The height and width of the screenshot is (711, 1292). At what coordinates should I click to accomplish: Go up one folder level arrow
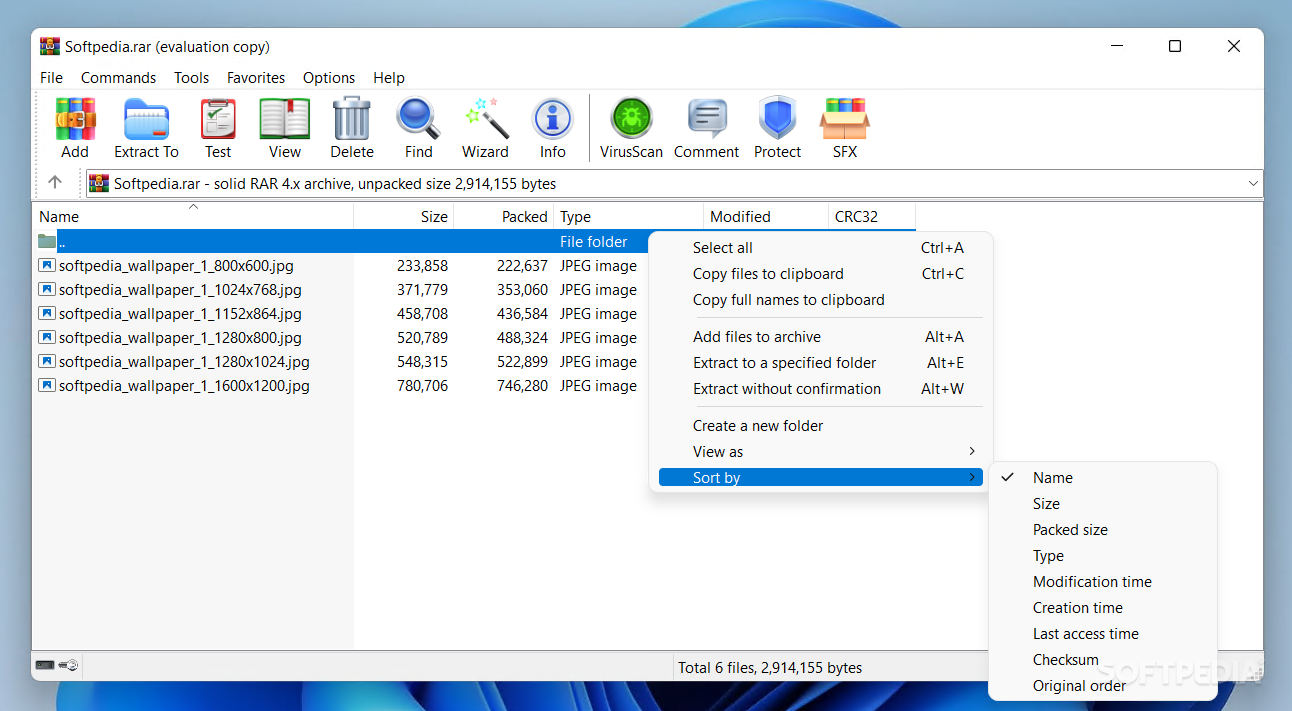tap(55, 182)
